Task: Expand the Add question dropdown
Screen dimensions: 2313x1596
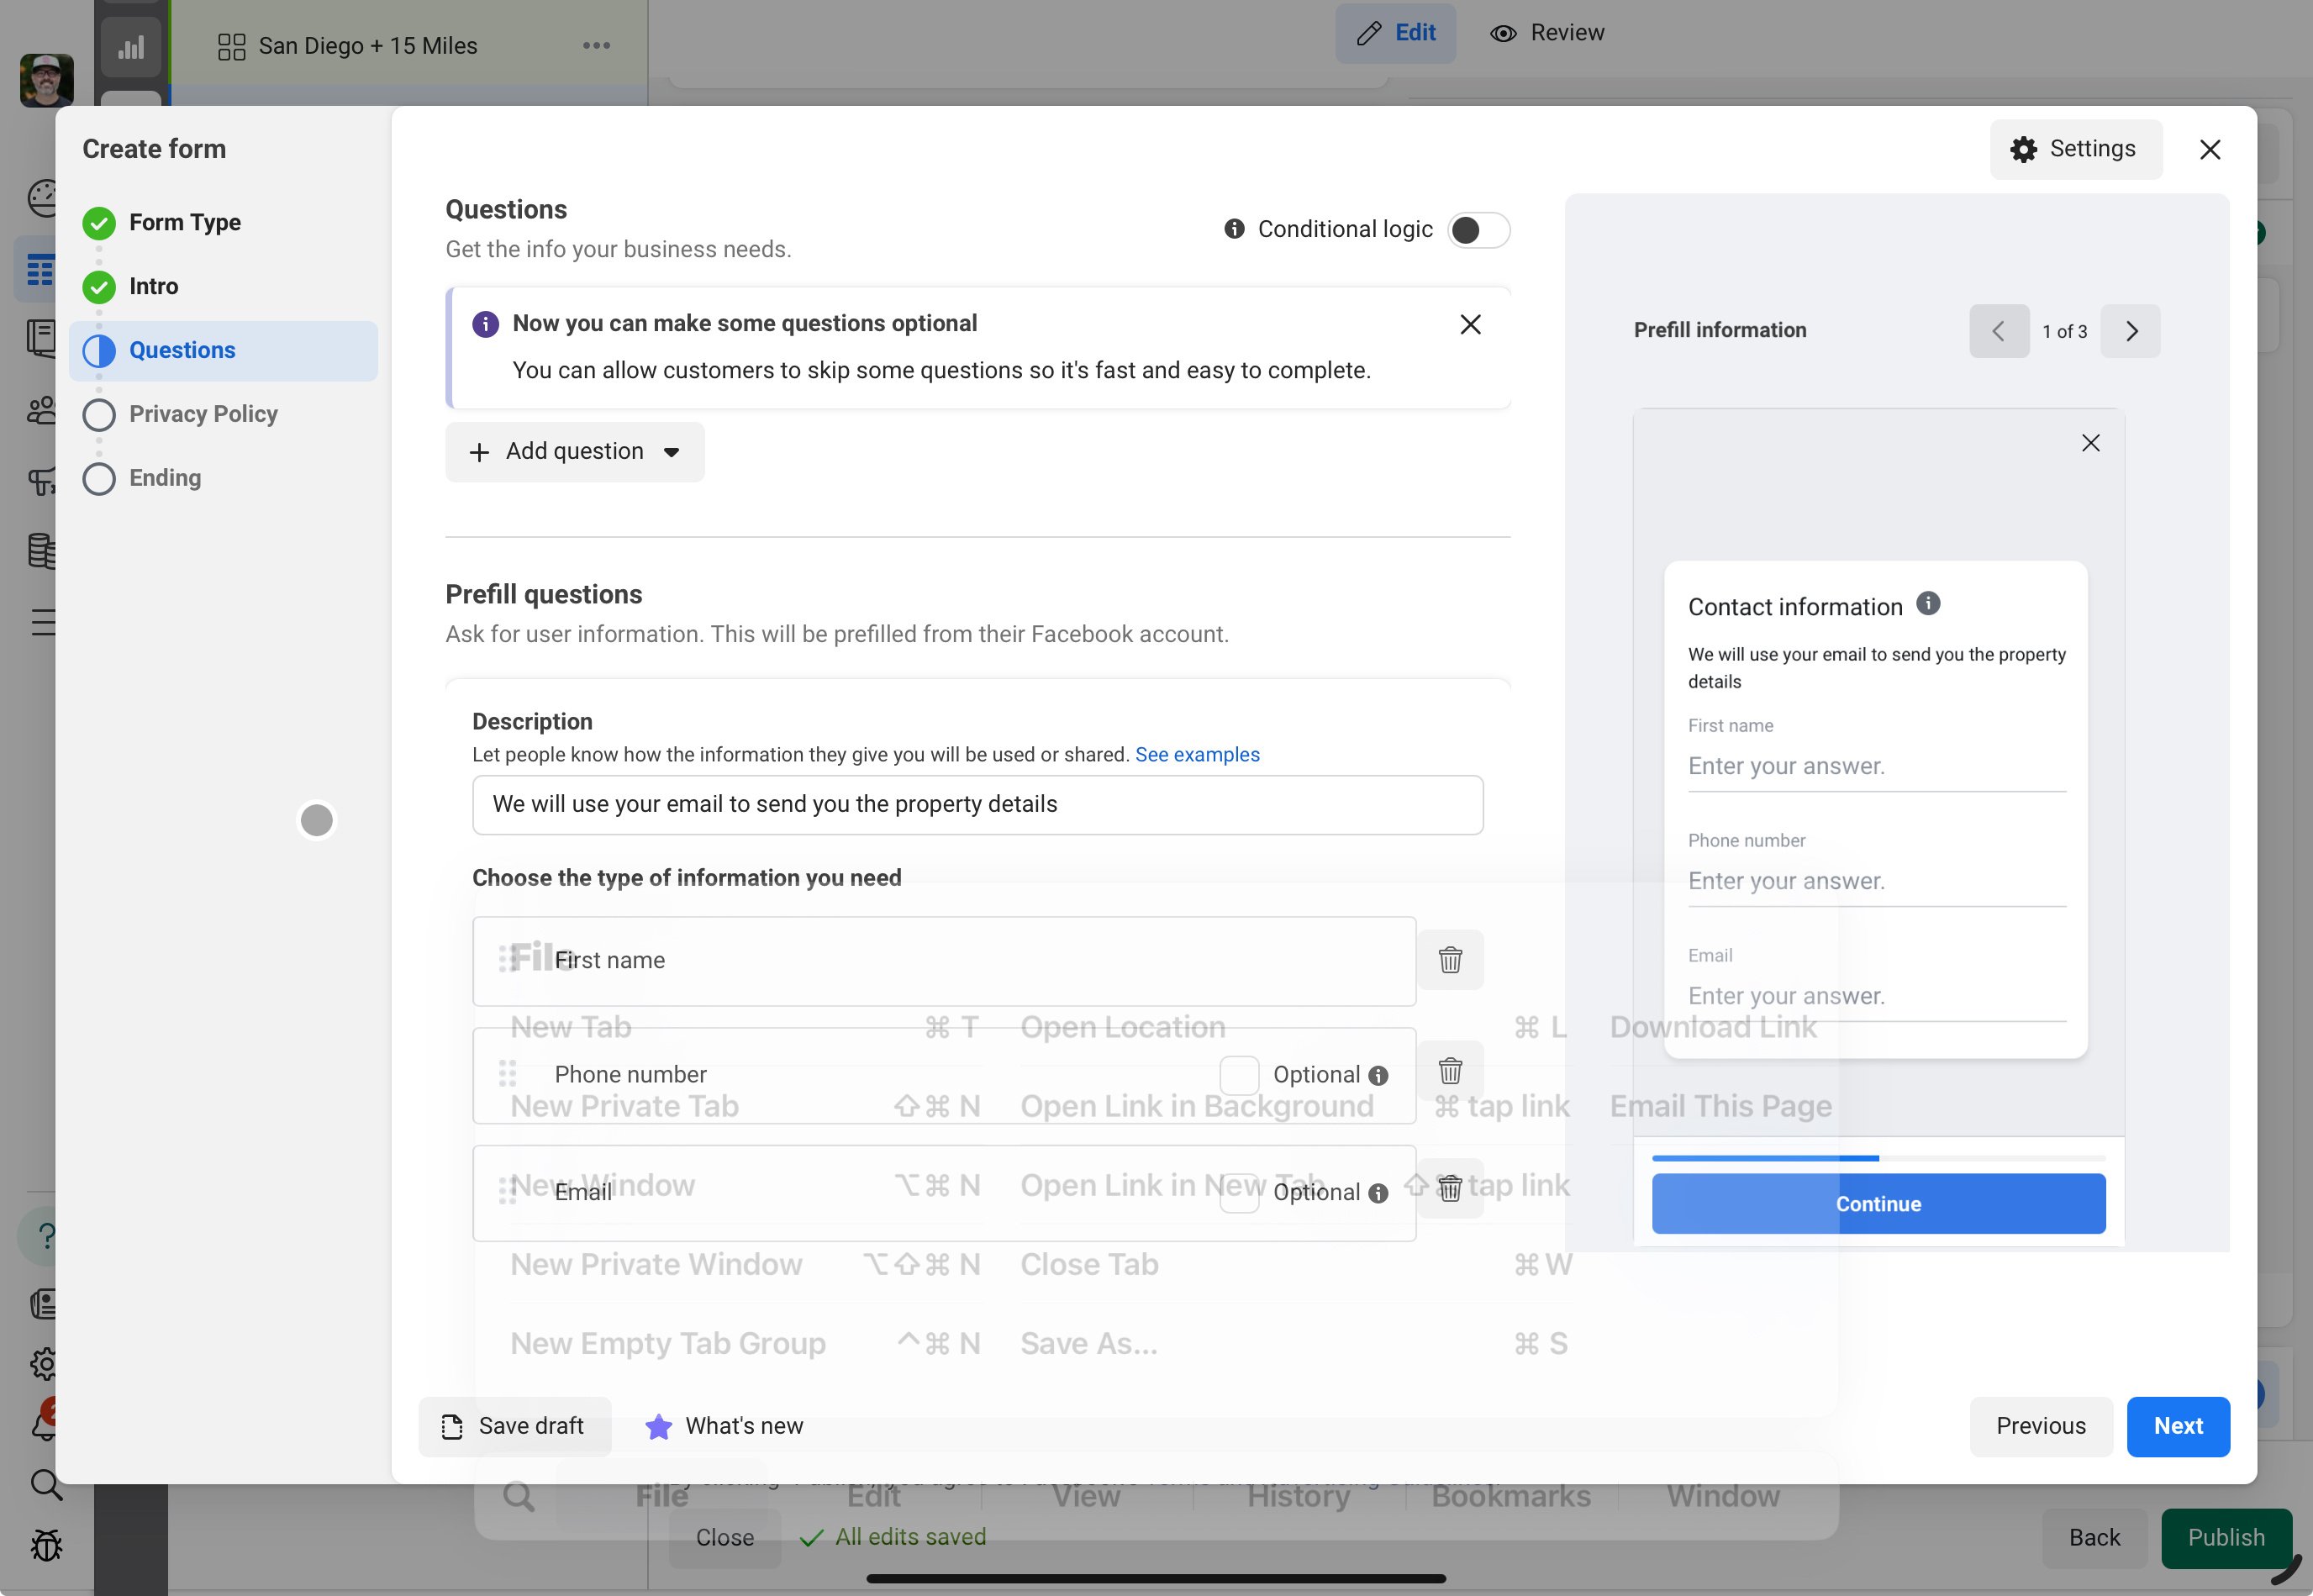Action: tap(575, 452)
